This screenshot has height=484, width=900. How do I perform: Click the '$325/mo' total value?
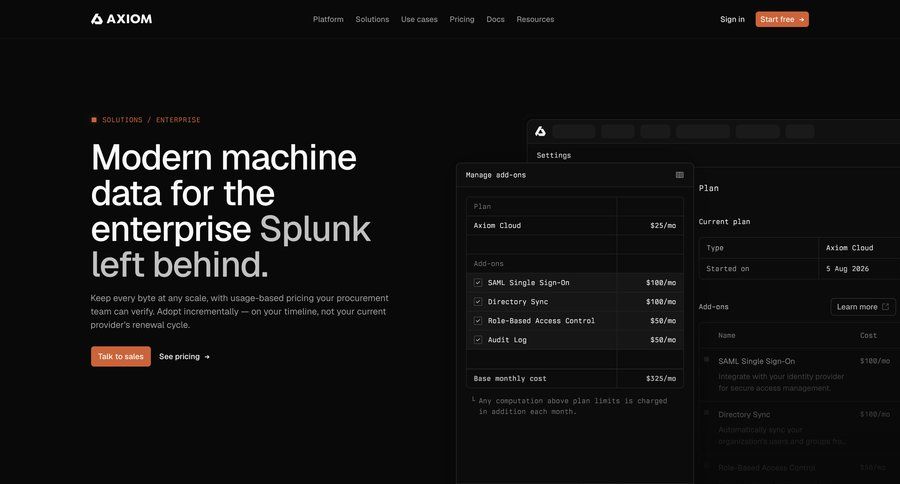point(661,378)
